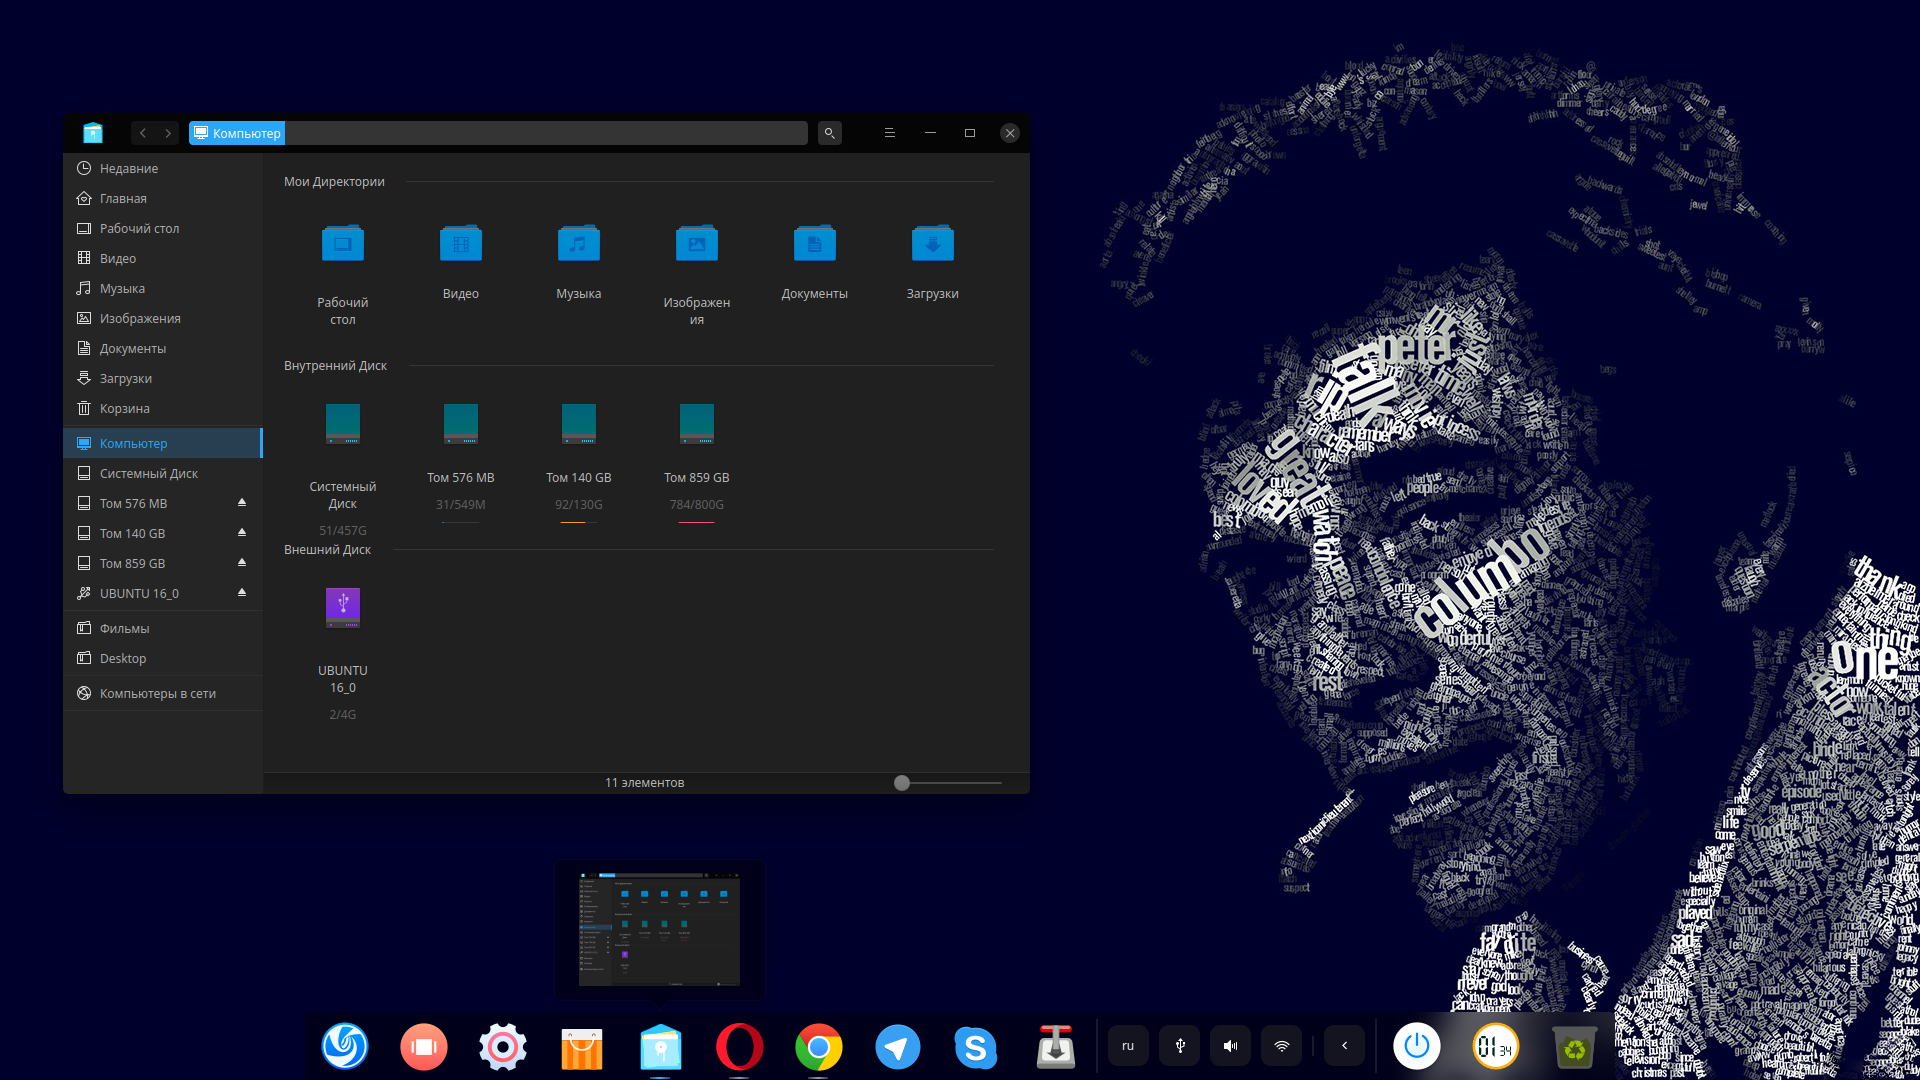Click the Компьютер breadcrumb in address bar
This screenshot has width=1920, height=1080.
[x=237, y=133]
